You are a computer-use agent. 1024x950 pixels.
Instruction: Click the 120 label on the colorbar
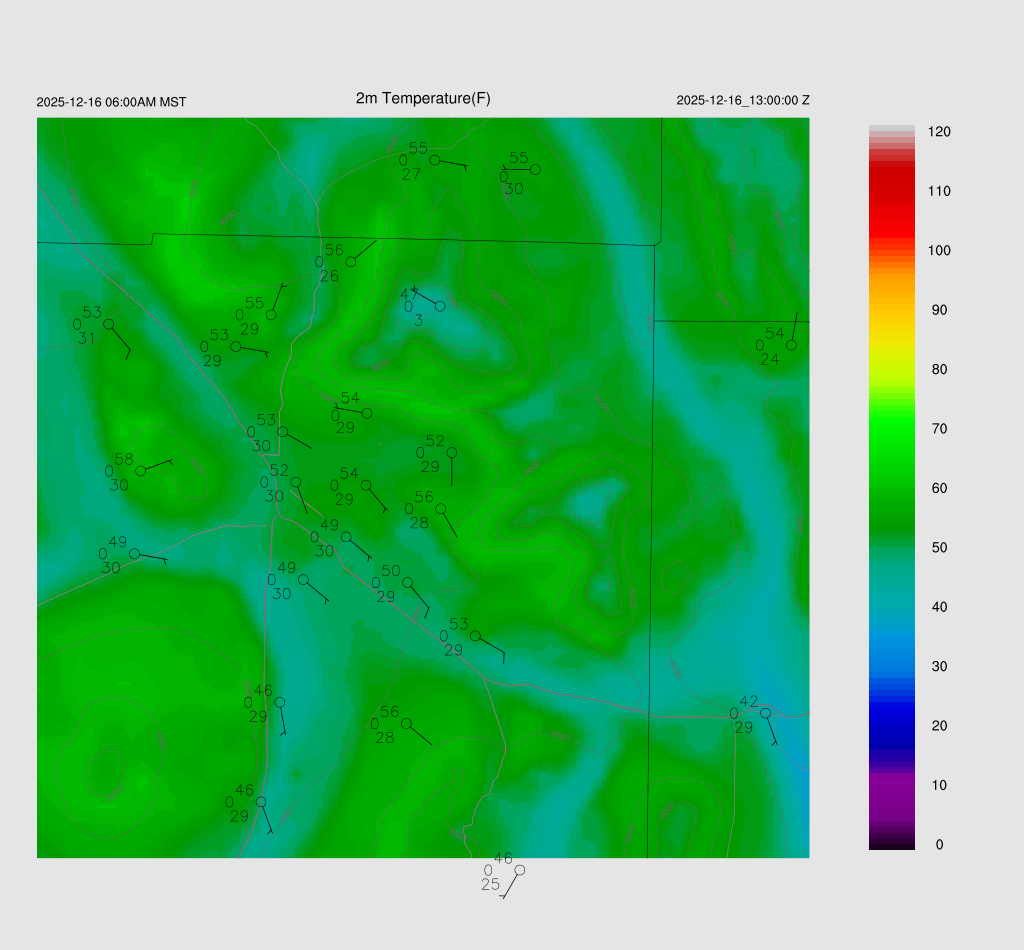[x=939, y=132]
